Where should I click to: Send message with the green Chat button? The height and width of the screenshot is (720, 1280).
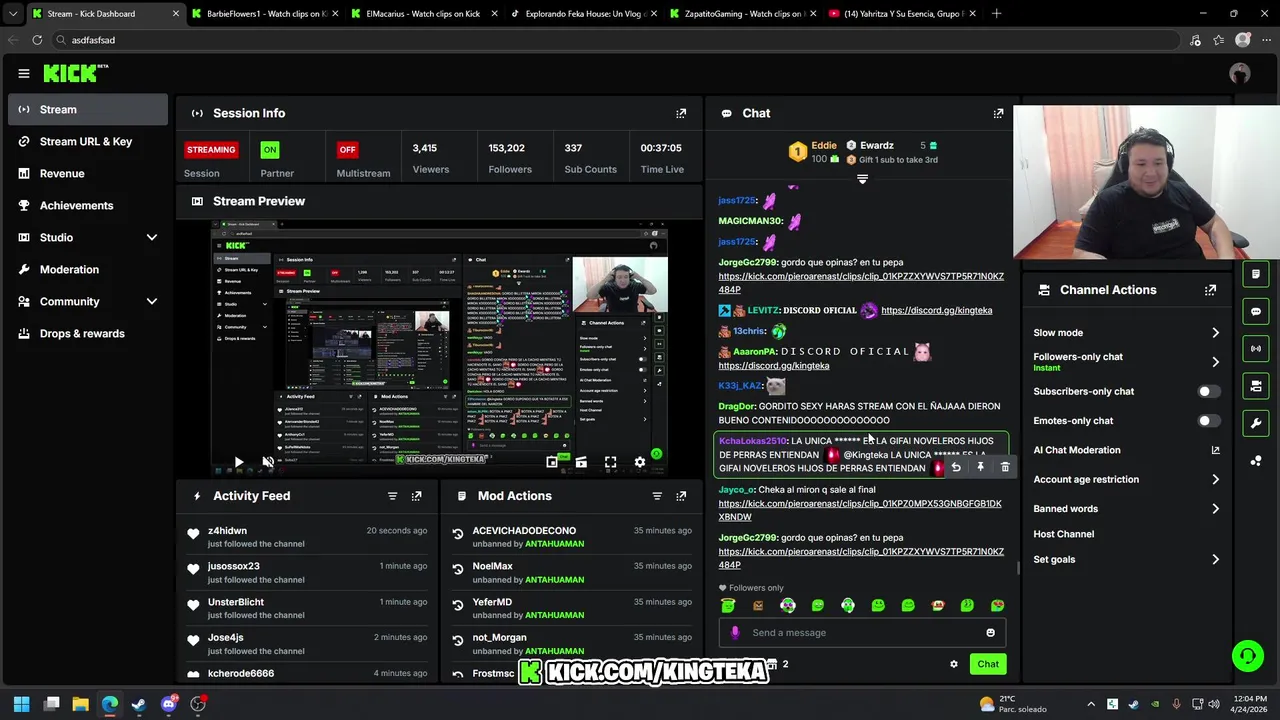coord(988,664)
